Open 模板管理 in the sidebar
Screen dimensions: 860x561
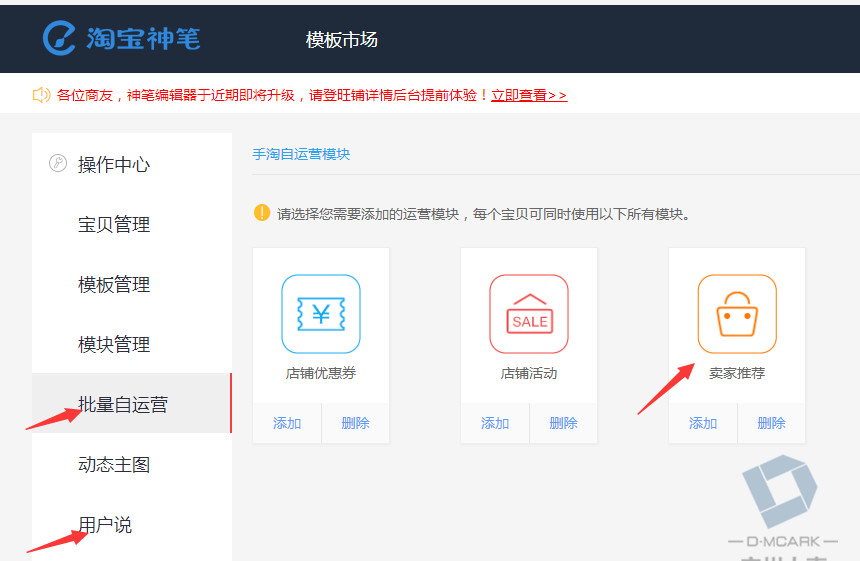[x=114, y=285]
